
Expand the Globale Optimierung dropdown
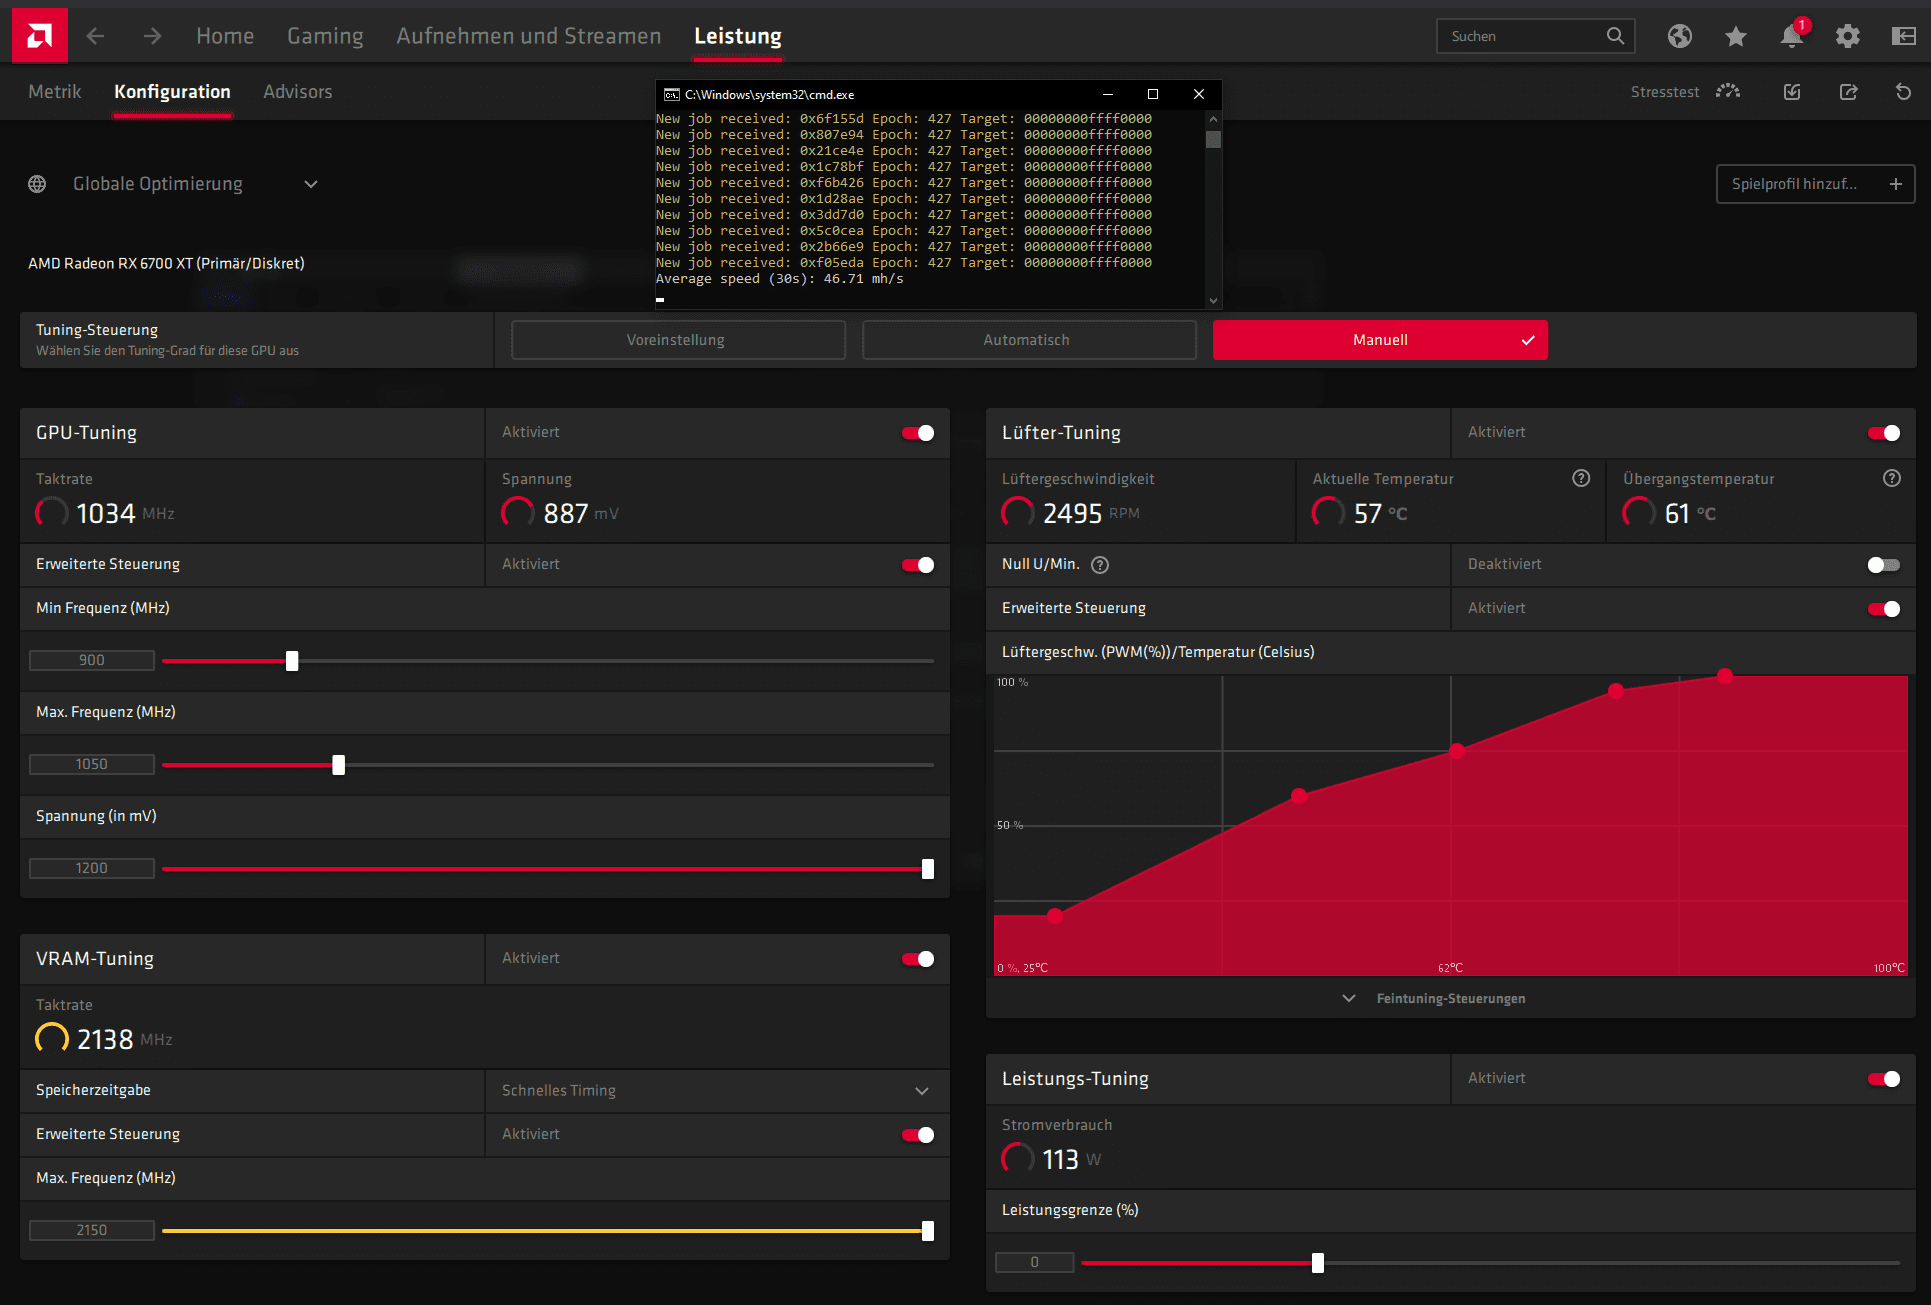pyautogui.click(x=311, y=184)
